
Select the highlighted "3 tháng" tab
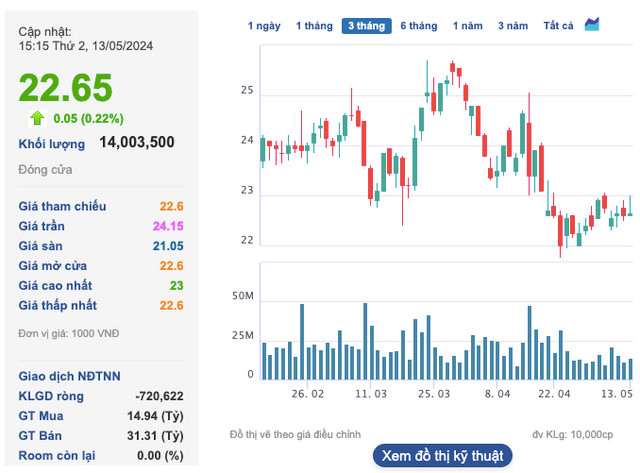366,26
